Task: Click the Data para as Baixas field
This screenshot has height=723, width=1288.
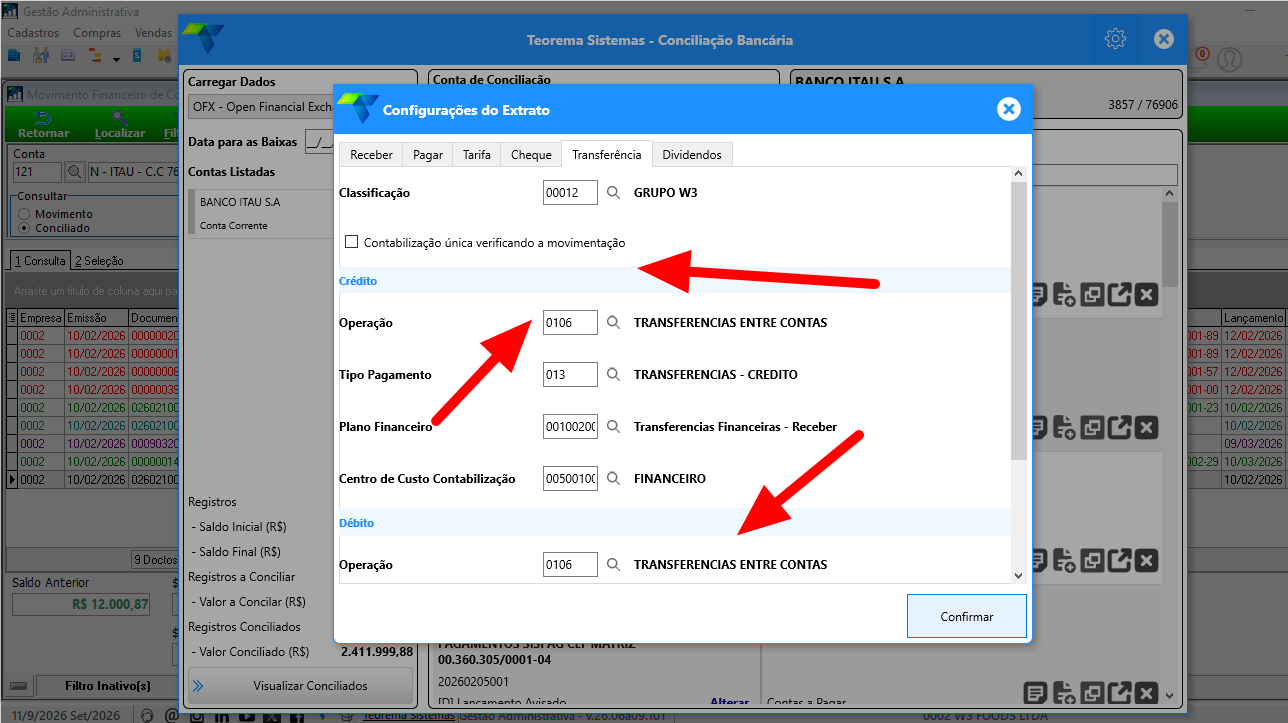Action: click(320, 142)
